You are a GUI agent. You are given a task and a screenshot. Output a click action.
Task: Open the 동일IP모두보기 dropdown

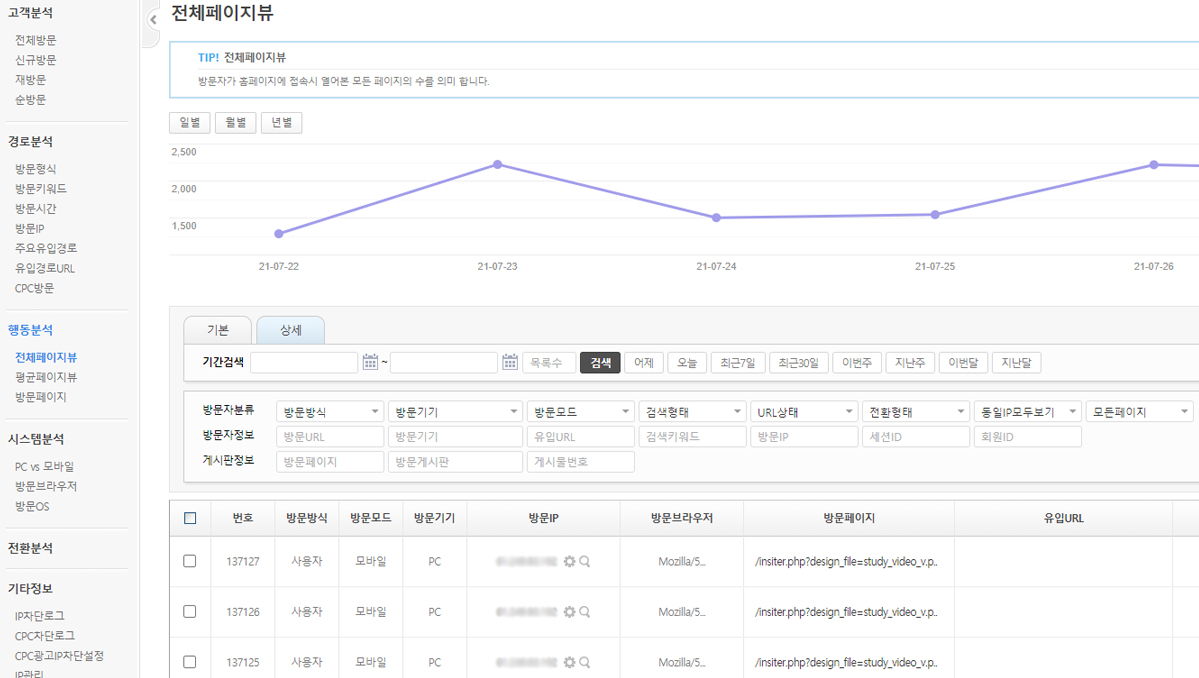(1027, 412)
